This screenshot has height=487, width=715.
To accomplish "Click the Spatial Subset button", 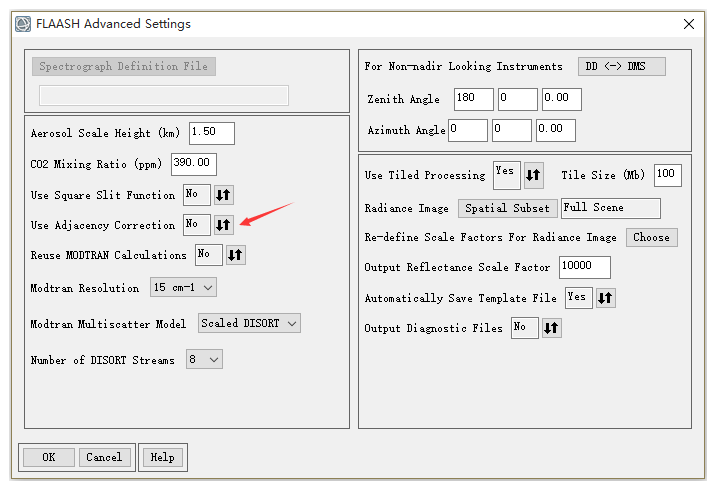I will pyautogui.click(x=508, y=208).
